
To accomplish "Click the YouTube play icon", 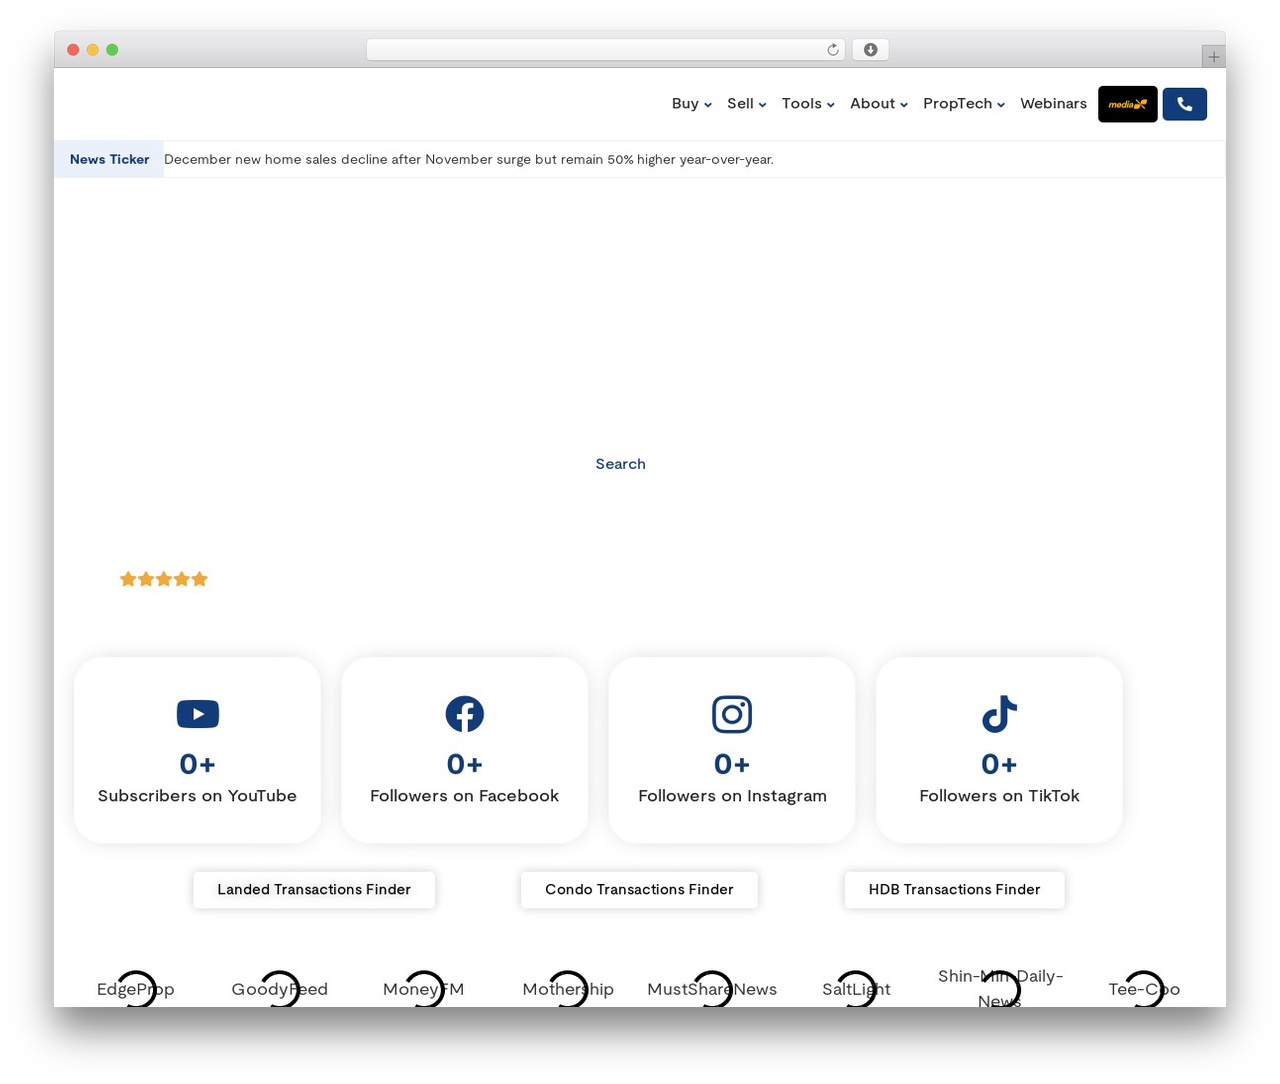I will (198, 714).
